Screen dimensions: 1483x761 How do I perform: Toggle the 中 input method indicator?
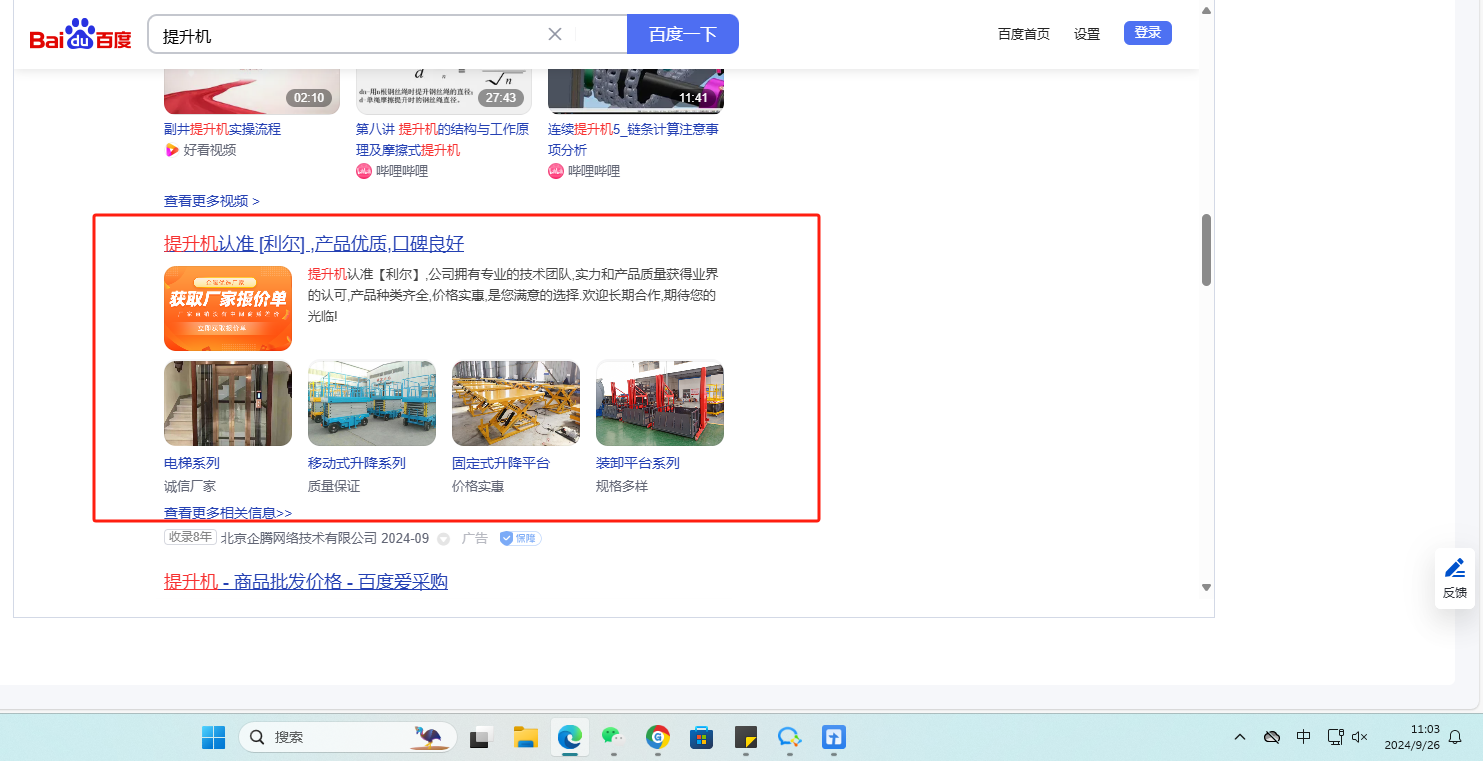[1304, 737]
